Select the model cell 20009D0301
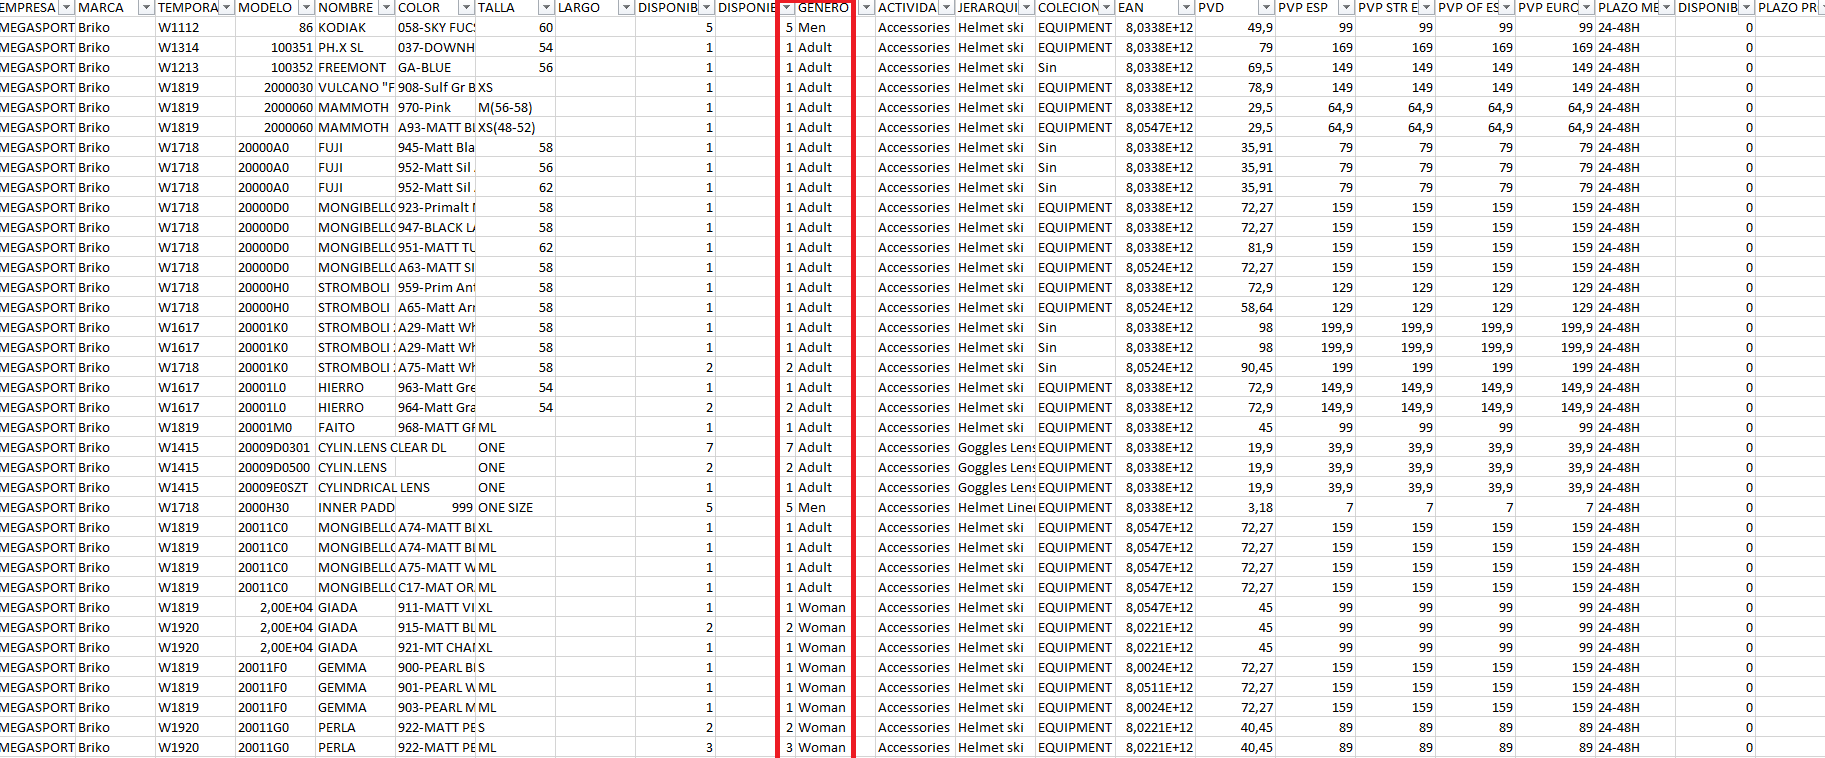Viewport: 1825px width, 758px height. pos(275,448)
